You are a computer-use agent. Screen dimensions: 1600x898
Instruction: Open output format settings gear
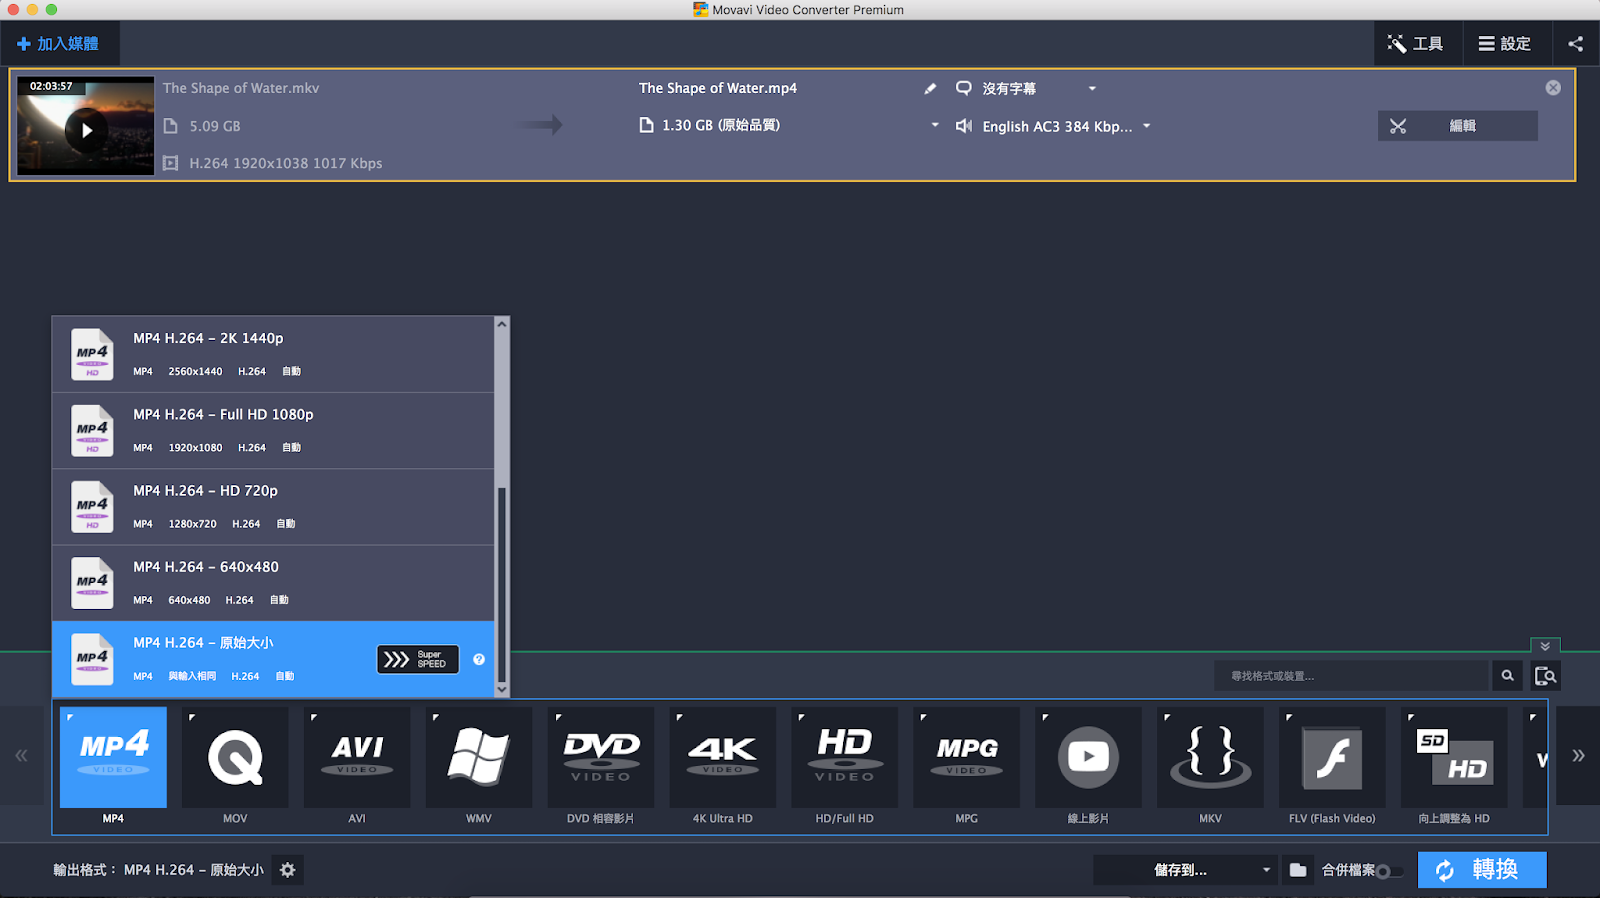[x=288, y=870]
